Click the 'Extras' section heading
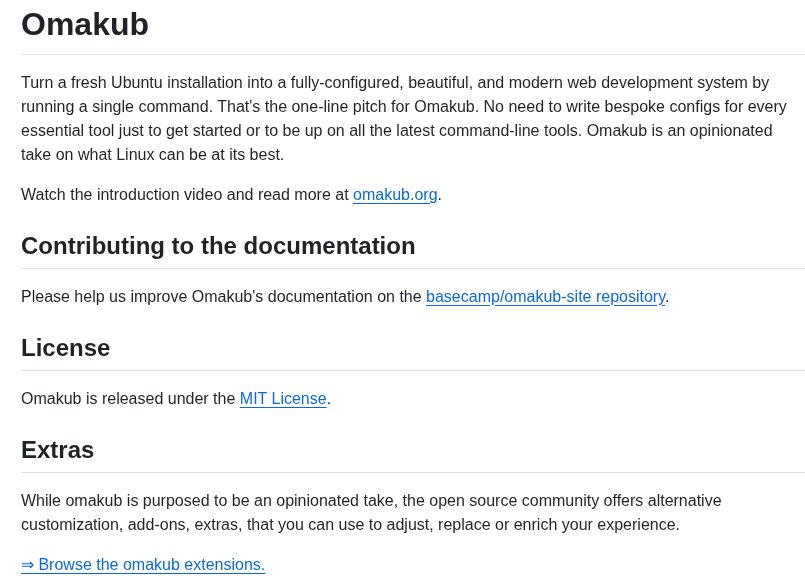Viewport: 805px width, 584px height. pyautogui.click(x=58, y=450)
